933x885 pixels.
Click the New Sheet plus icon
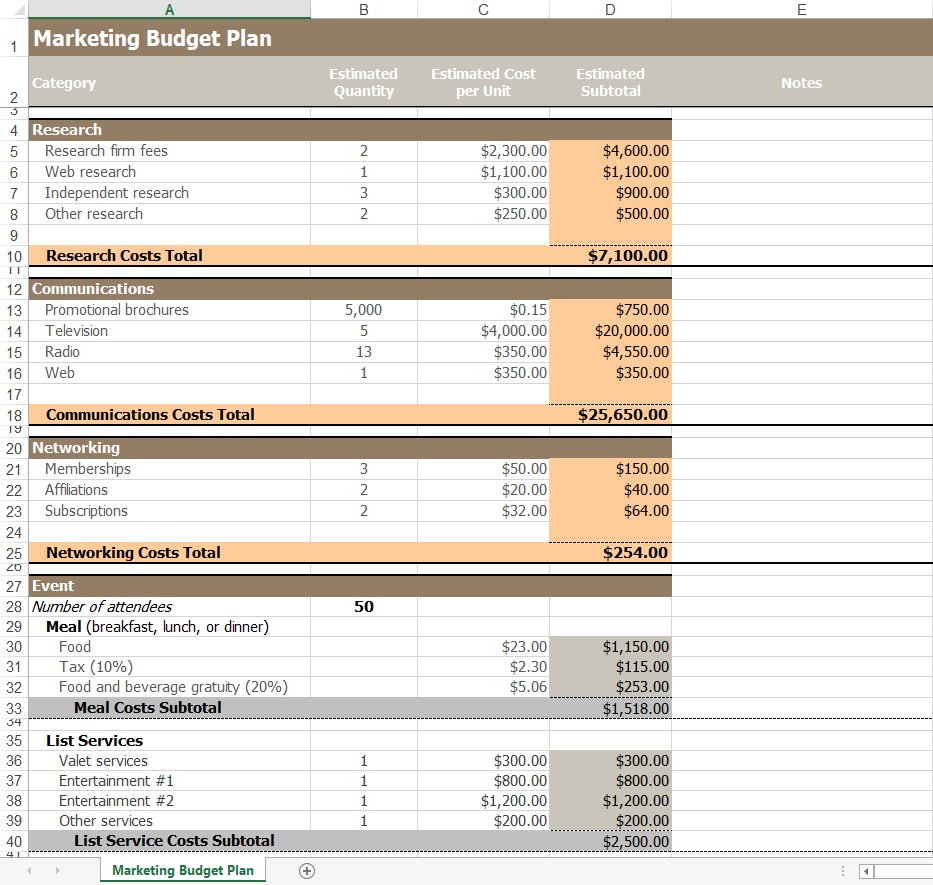click(x=307, y=871)
